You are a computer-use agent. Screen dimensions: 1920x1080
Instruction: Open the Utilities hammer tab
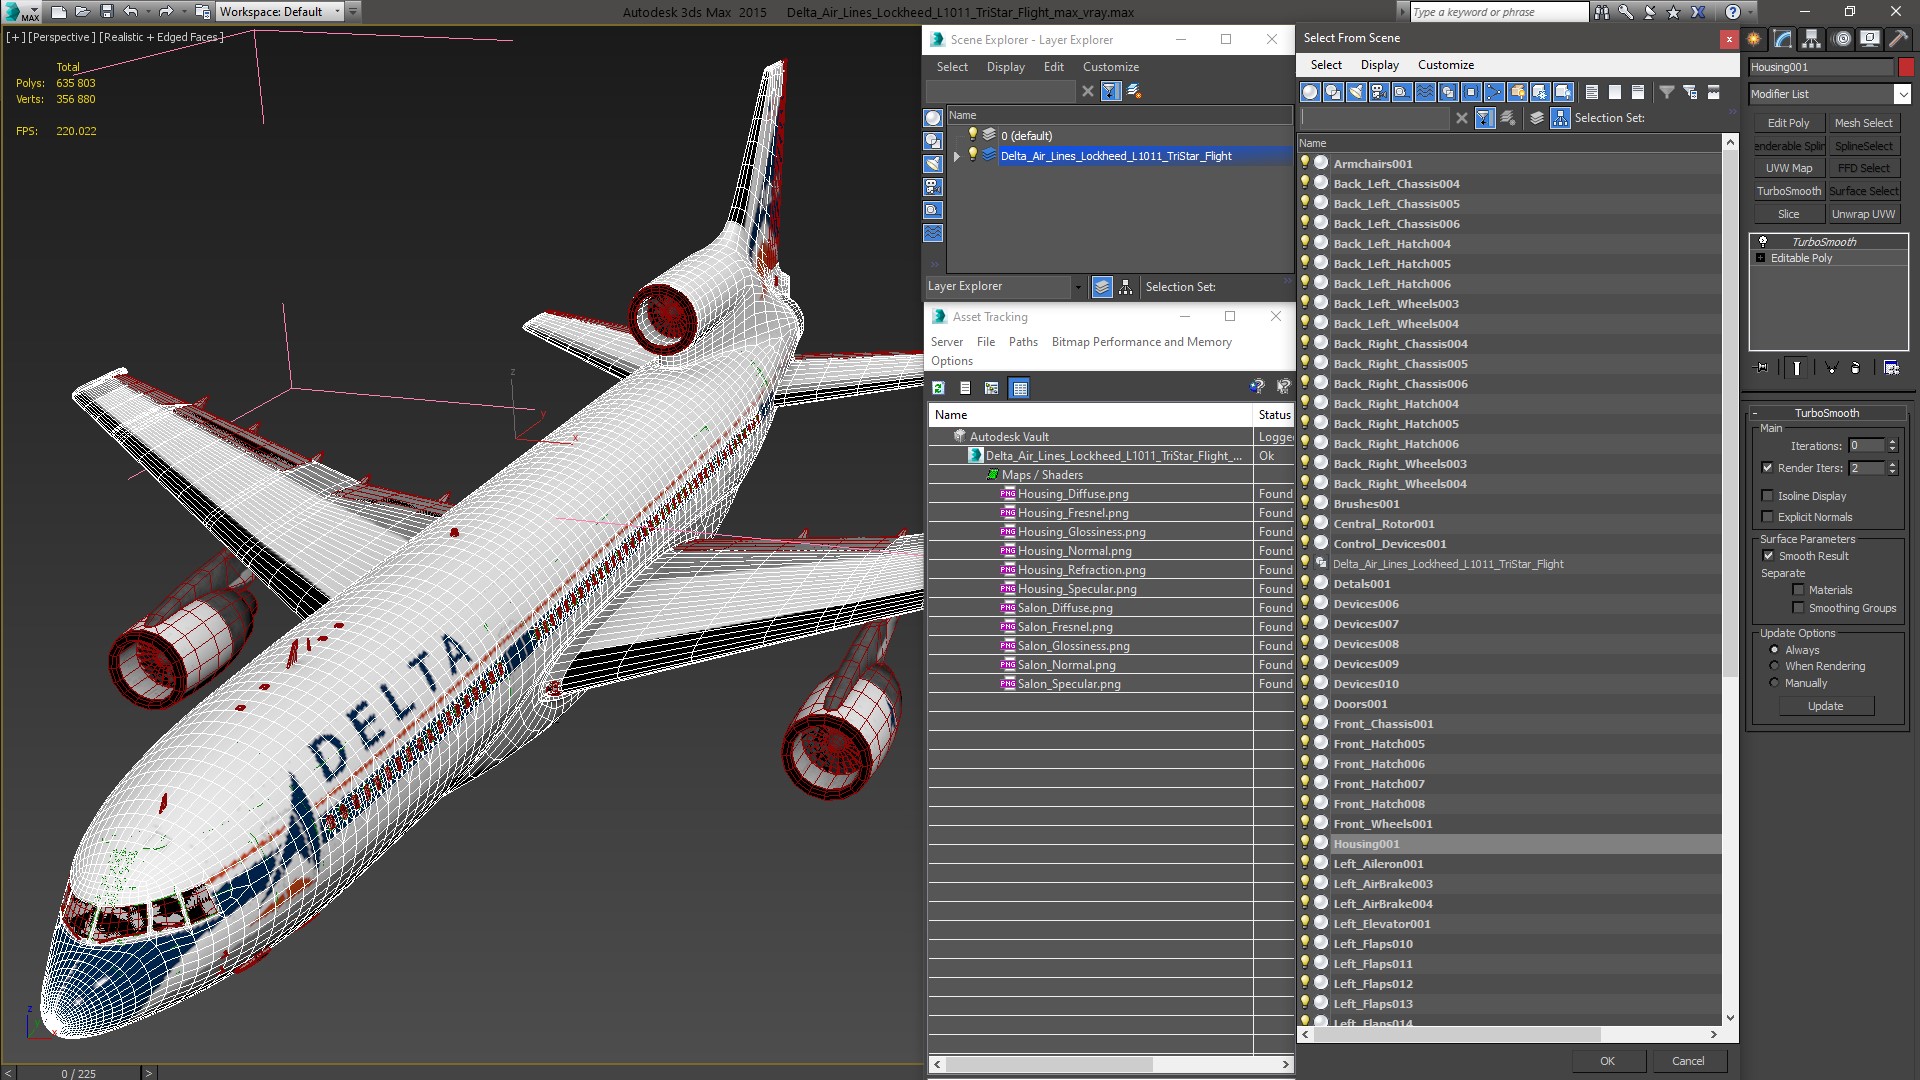1897,39
